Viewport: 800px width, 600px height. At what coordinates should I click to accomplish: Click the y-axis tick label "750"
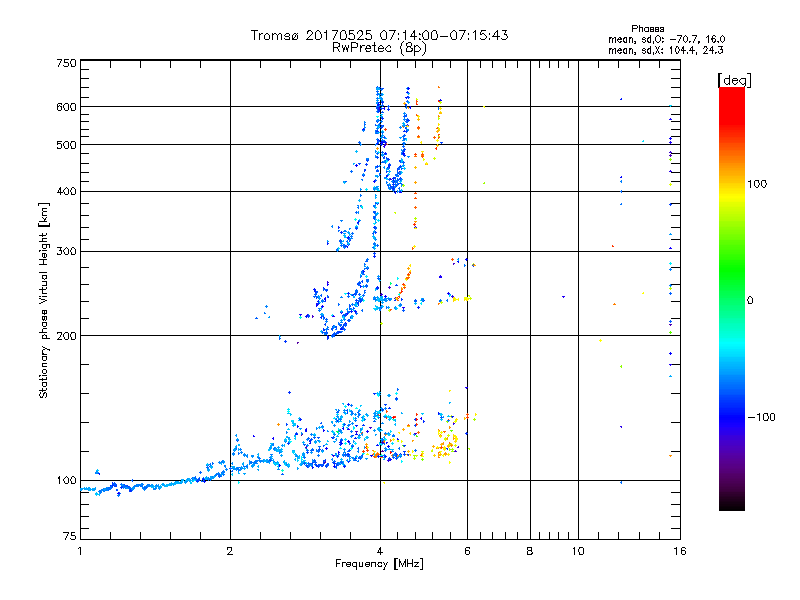click(66, 63)
